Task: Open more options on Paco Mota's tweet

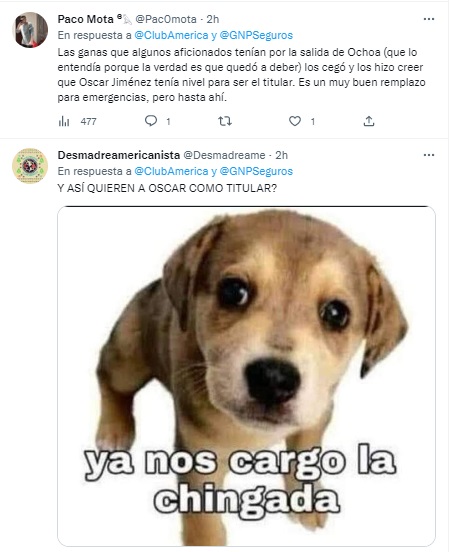Action: click(x=429, y=19)
